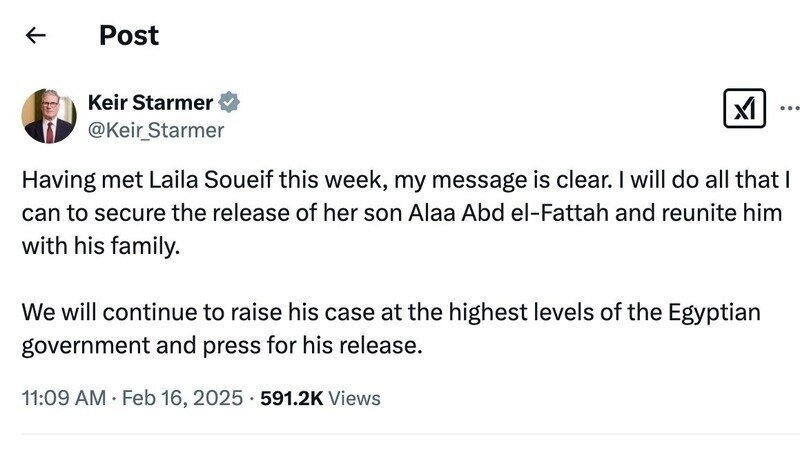Screen dimensions: 800x450
Task: Click the 591.2K view count number
Action: (x=290, y=398)
